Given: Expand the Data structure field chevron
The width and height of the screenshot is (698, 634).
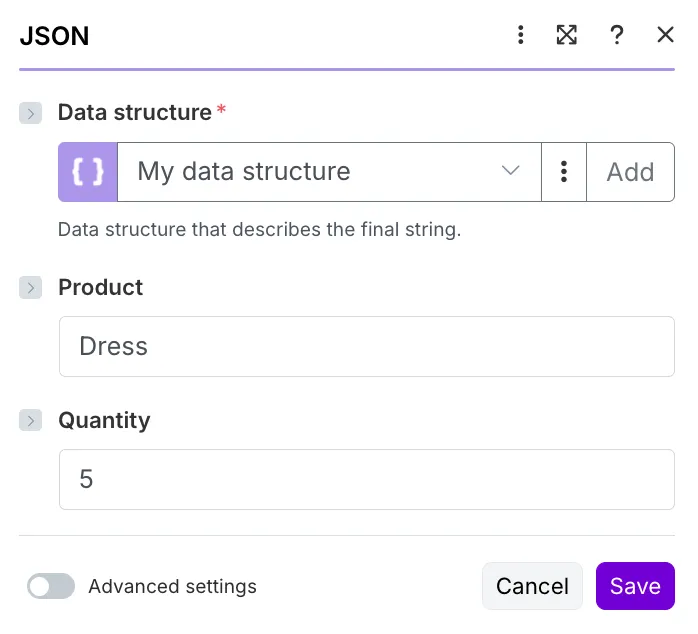Looking at the screenshot, I should (30, 113).
